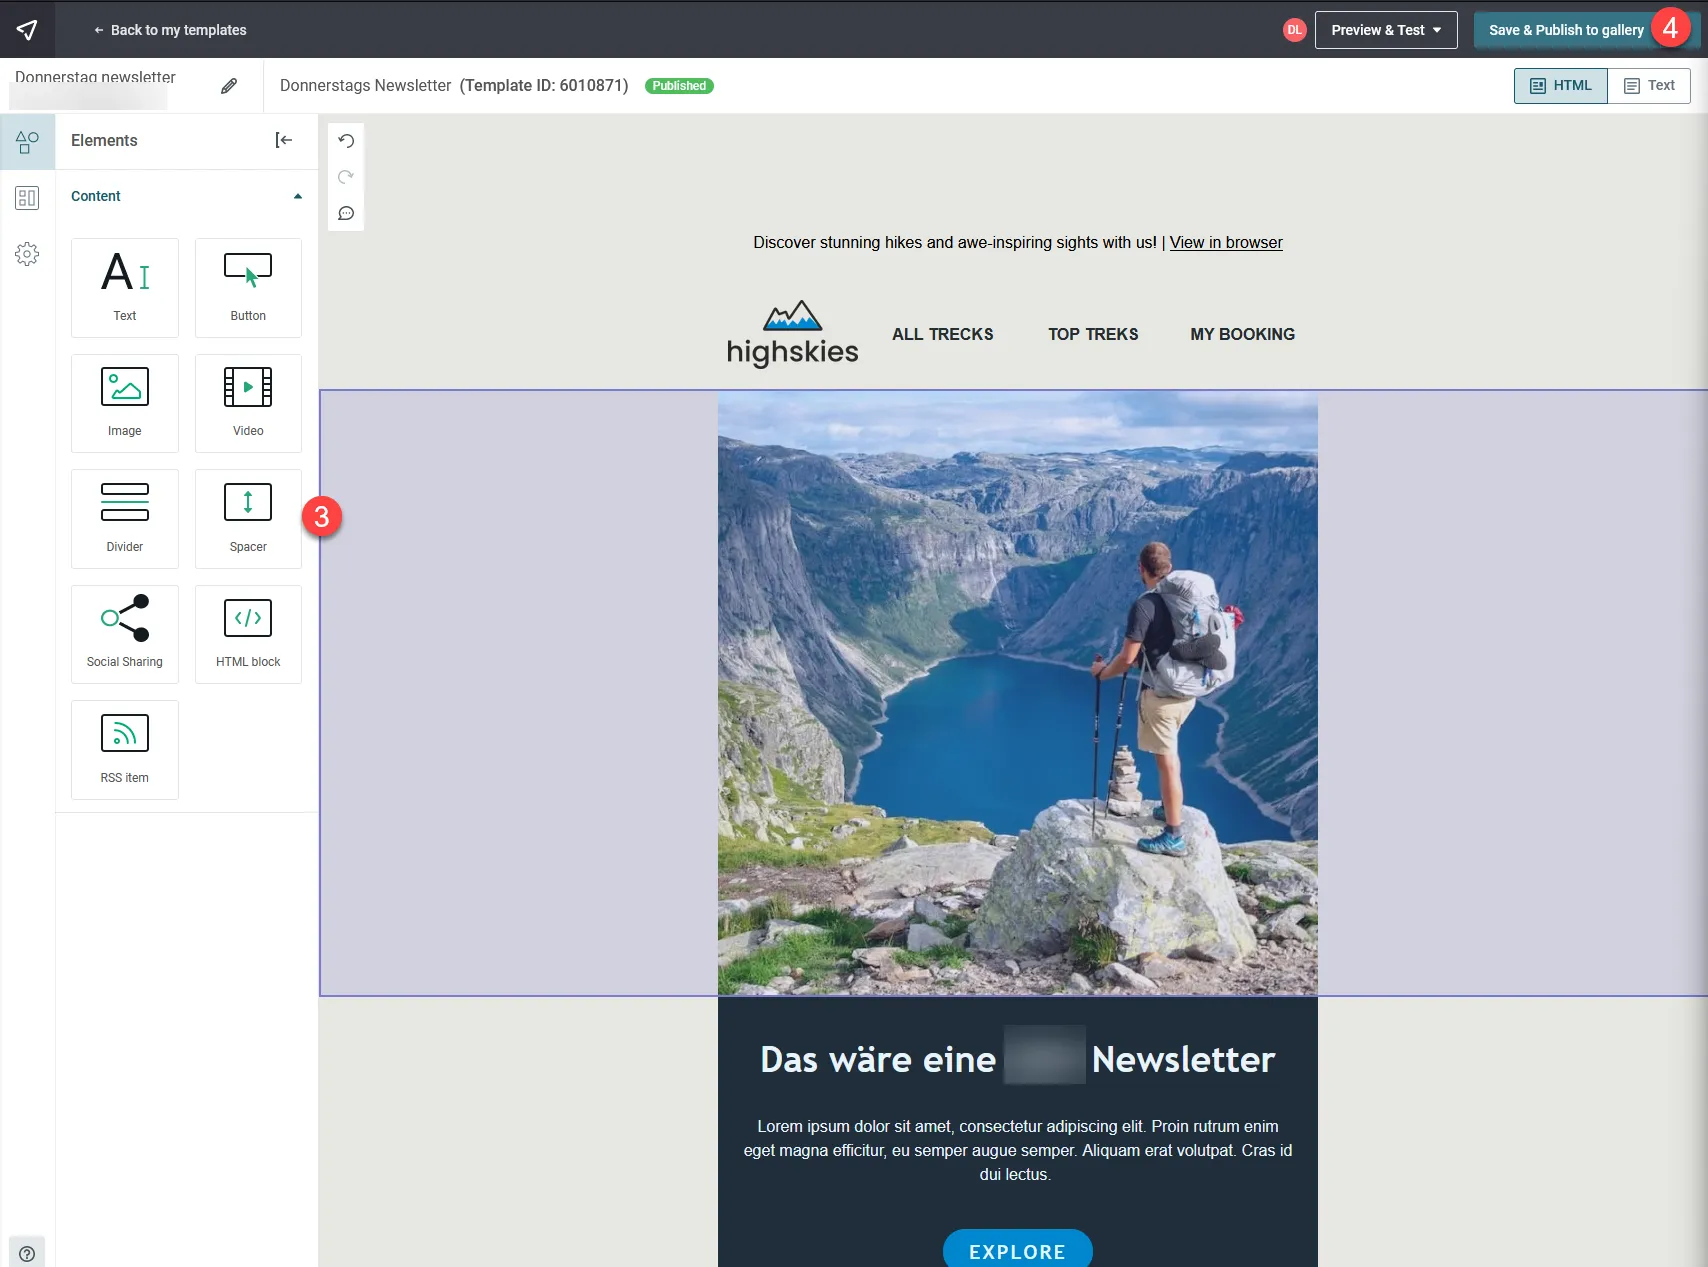Open the settings gear sidebar icon

click(27, 254)
